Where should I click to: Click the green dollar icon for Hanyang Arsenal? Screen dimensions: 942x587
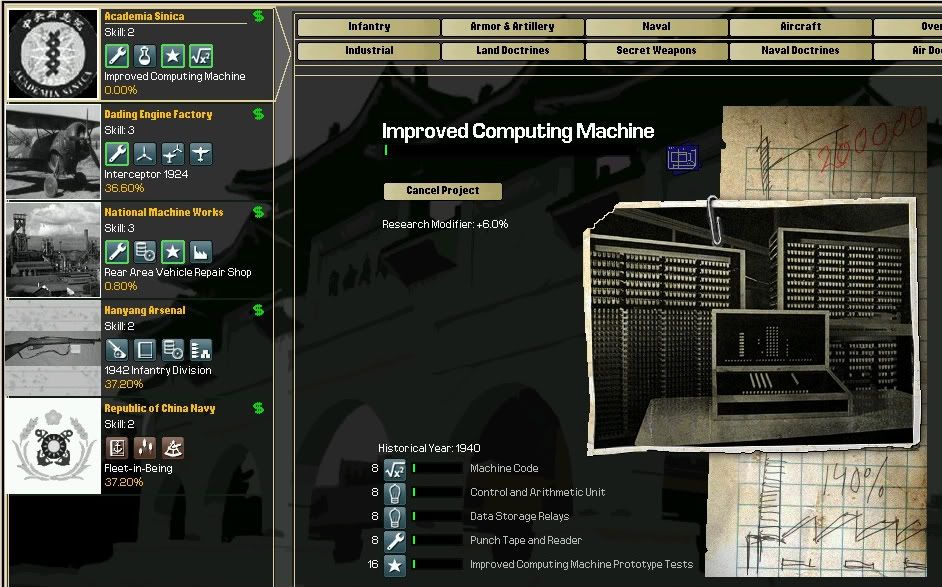(x=259, y=310)
